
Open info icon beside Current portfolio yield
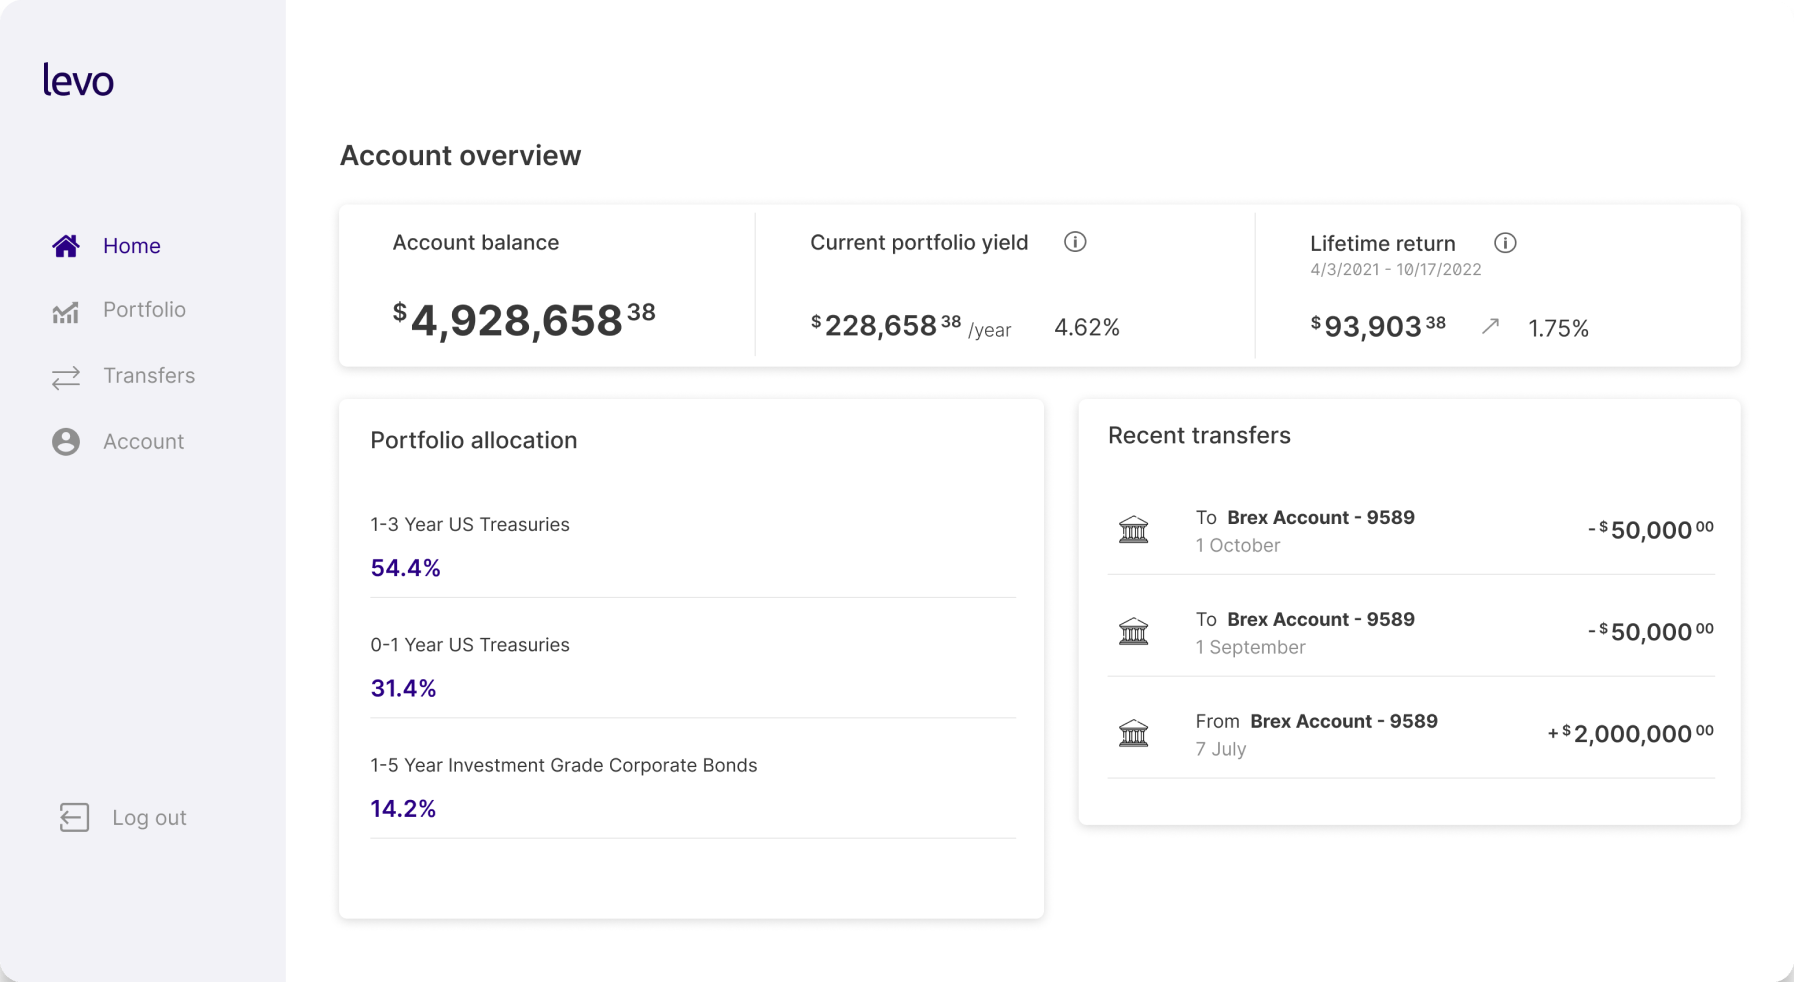[1075, 242]
